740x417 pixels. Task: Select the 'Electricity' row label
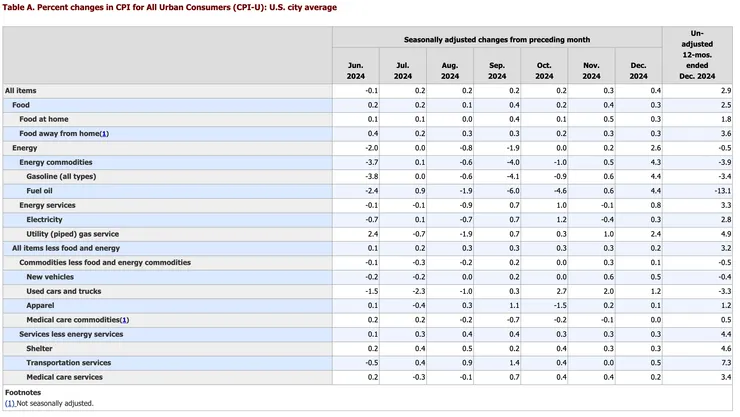(45, 219)
